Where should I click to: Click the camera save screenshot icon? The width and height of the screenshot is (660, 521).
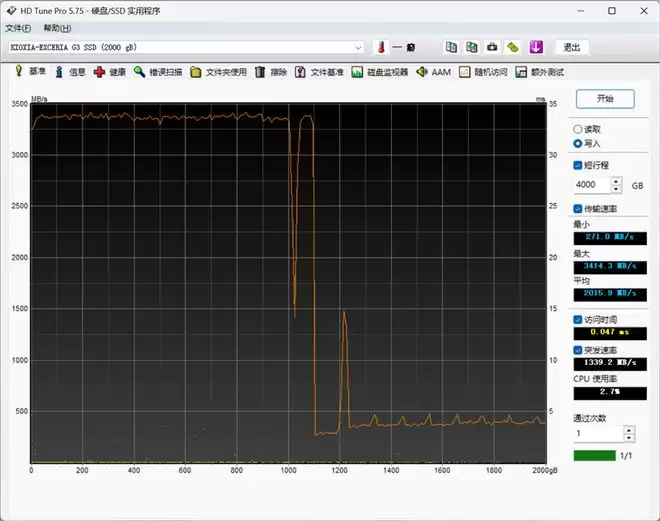(492, 47)
